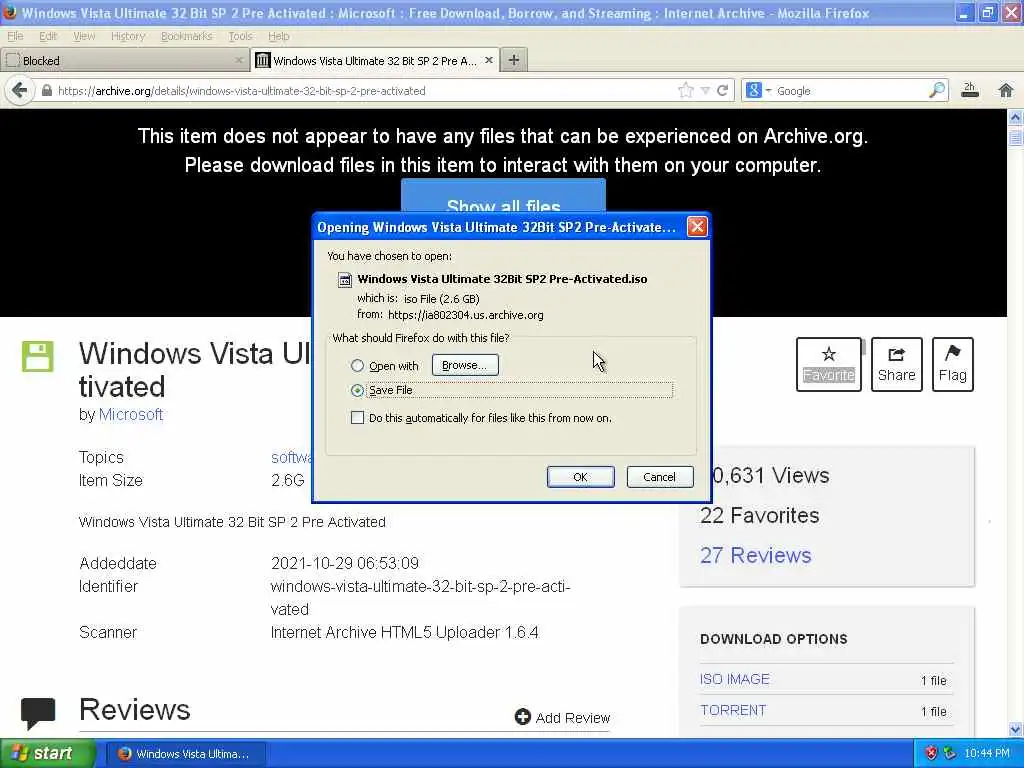The height and width of the screenshot is (768, 1024).
Task: Close the Opening file dialog with X
Action: tap(697, 227)
